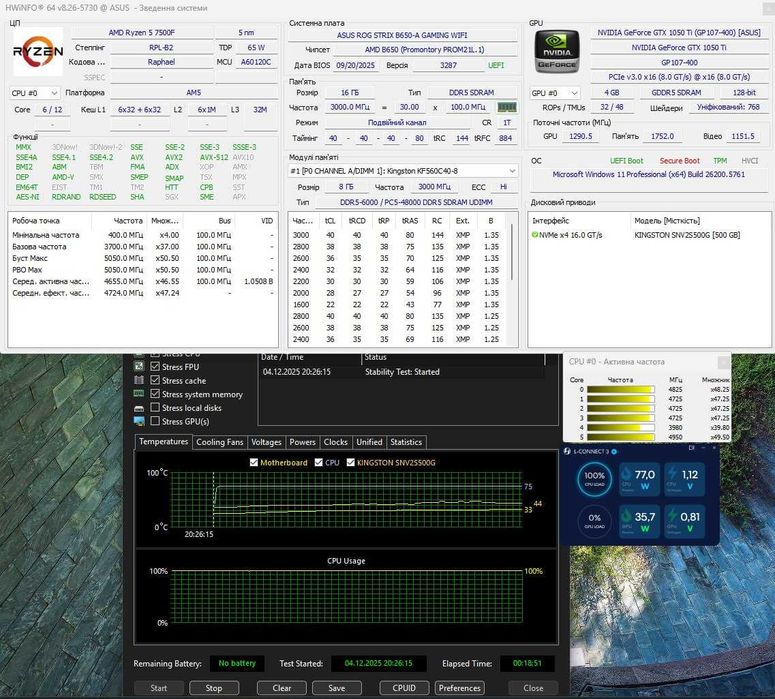Select the Unified tab

point(369,442)
